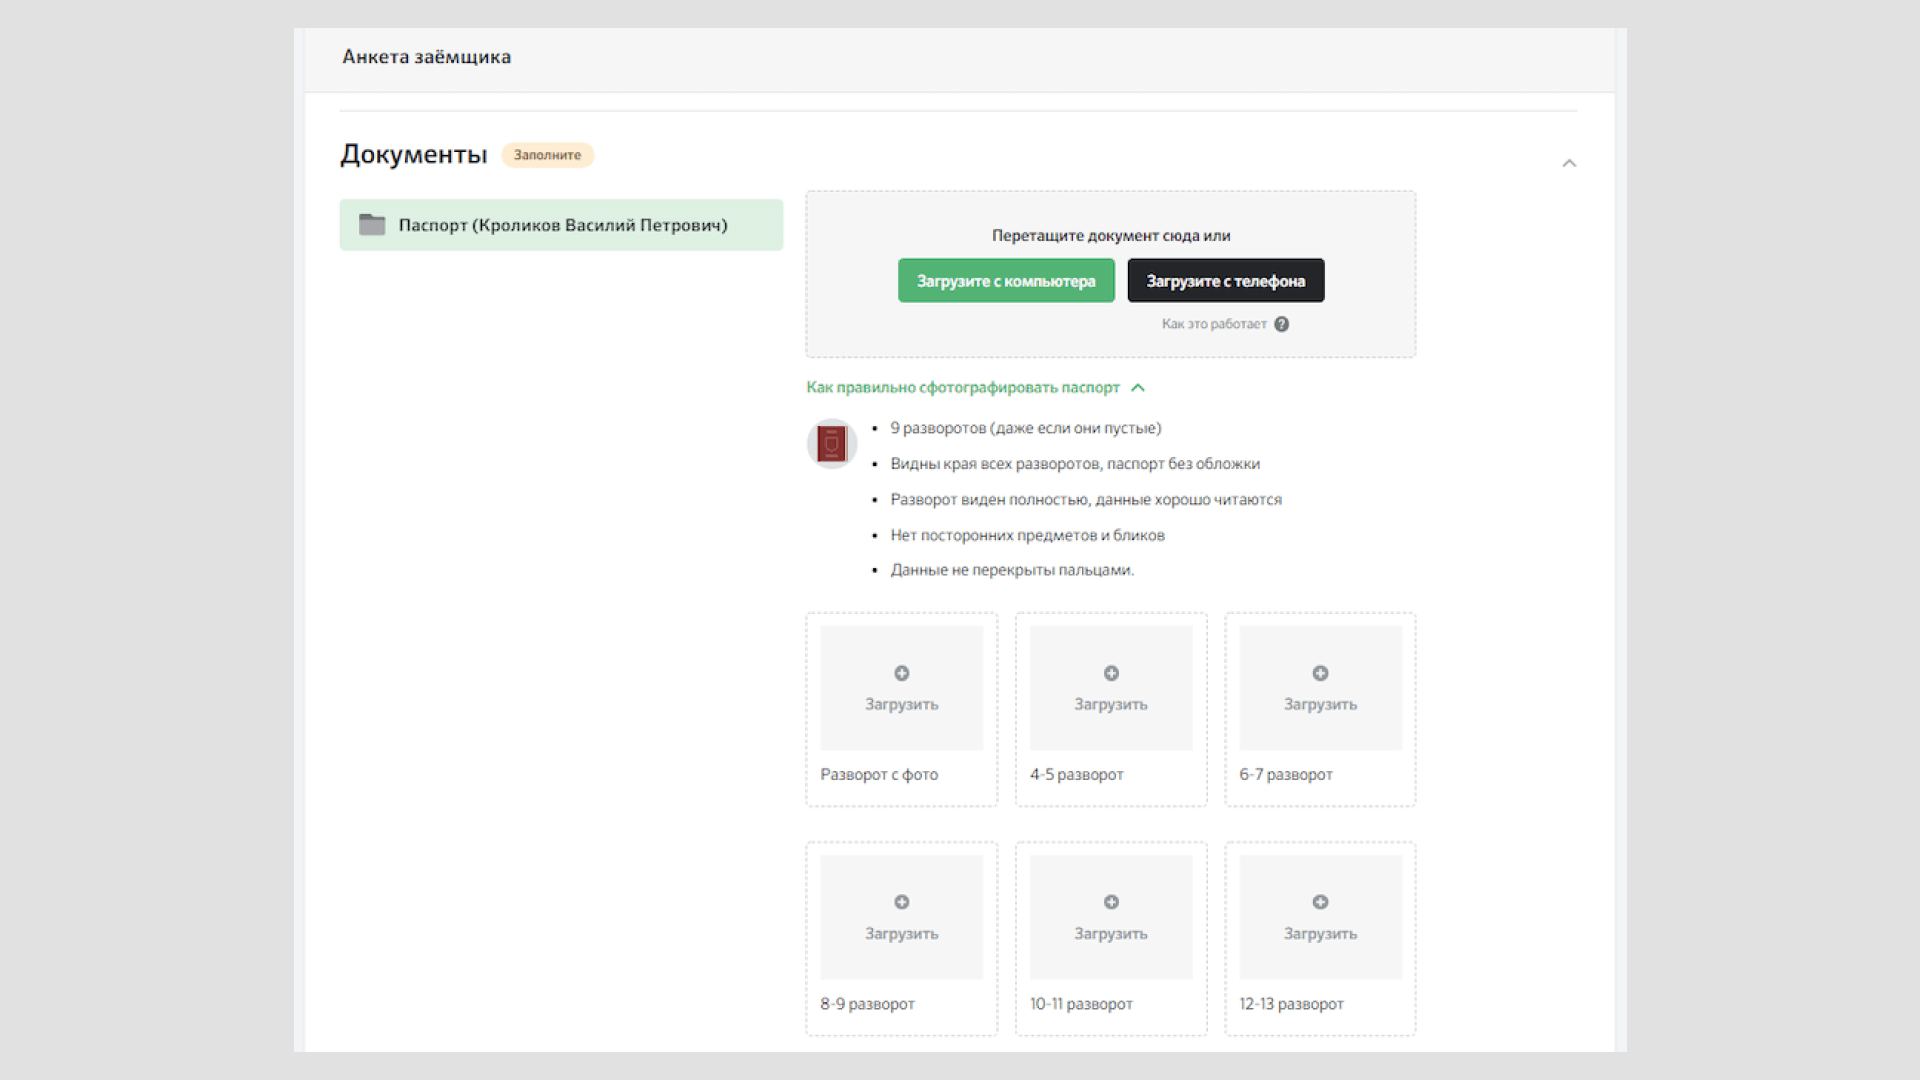Screen dimensions: 1920x1080
Task: Click plus icon in '12-13 разворот' tile
Action: (x=1320, y=902)
